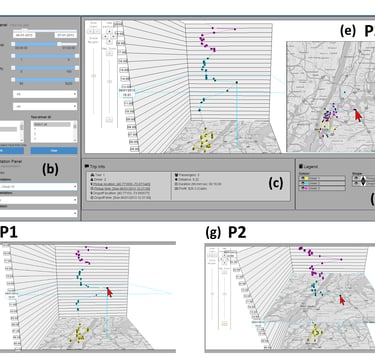
Task: Click the map zoom out minus button
Action: [x=109, y=119]
